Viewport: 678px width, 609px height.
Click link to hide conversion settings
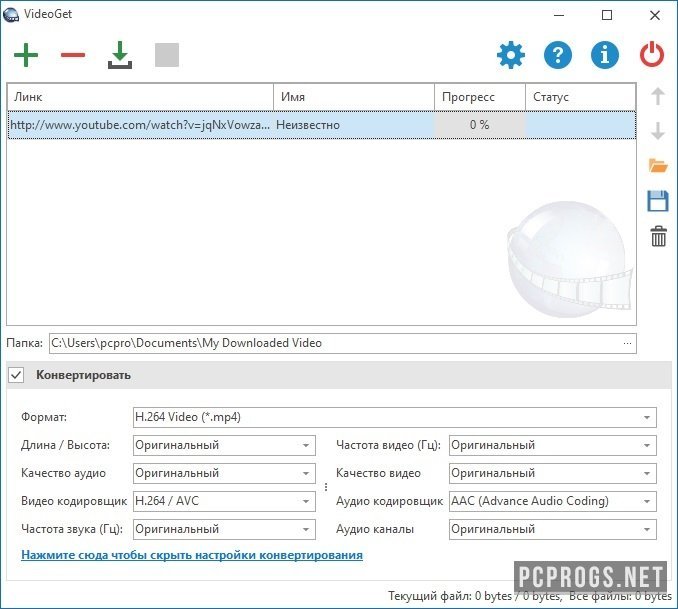pos(192,555)
